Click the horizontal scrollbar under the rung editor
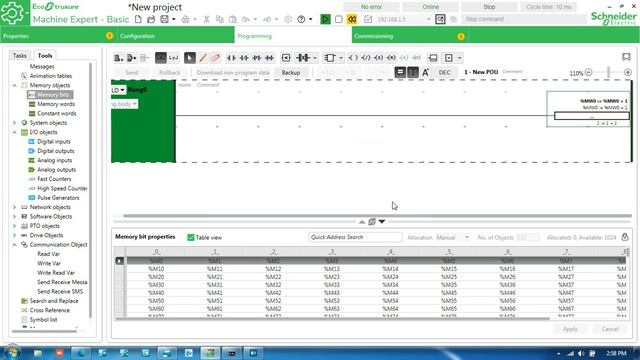640x360 pixels. click(377, 216)
